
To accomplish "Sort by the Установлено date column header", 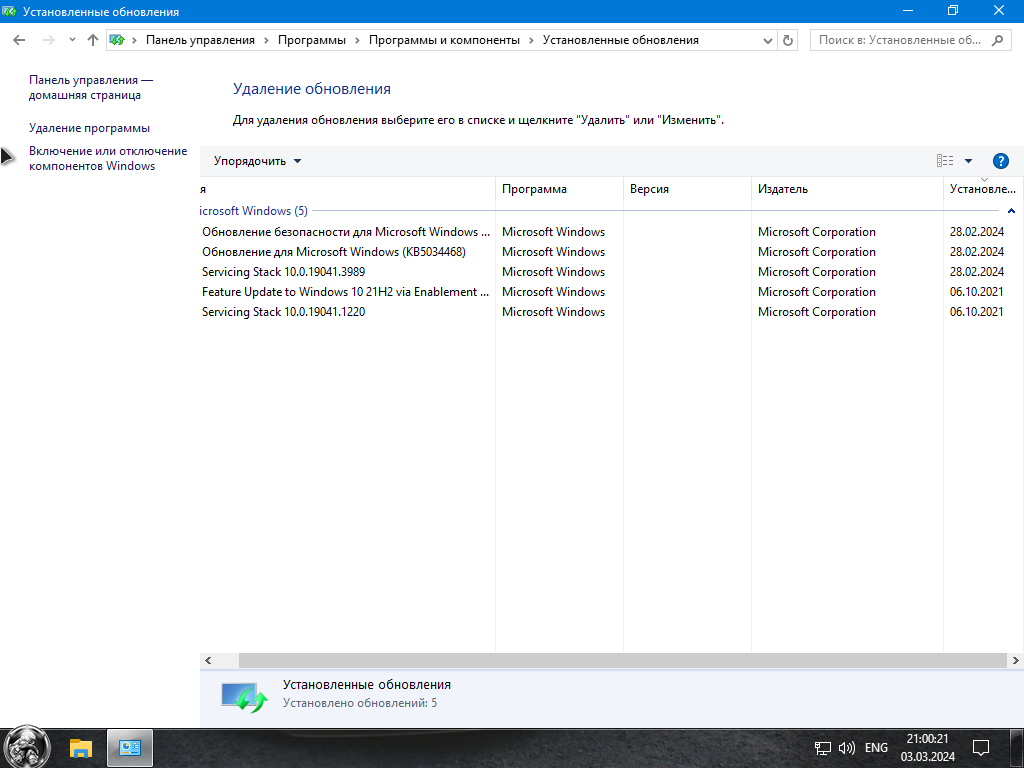I will coord(983,189).
